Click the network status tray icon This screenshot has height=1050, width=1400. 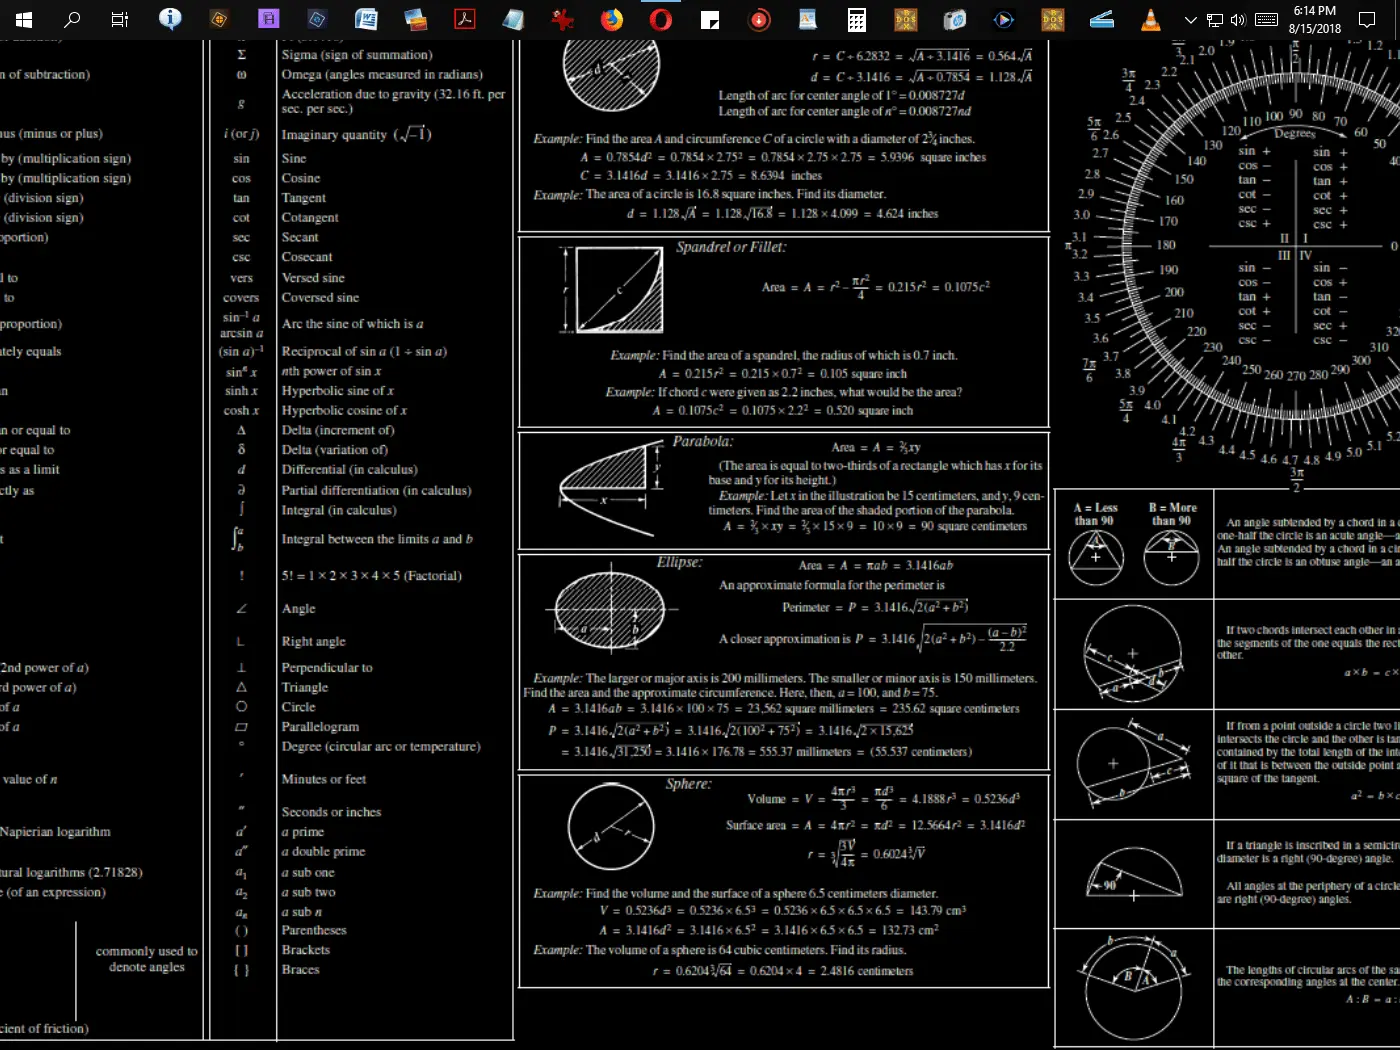(1215, 20)
